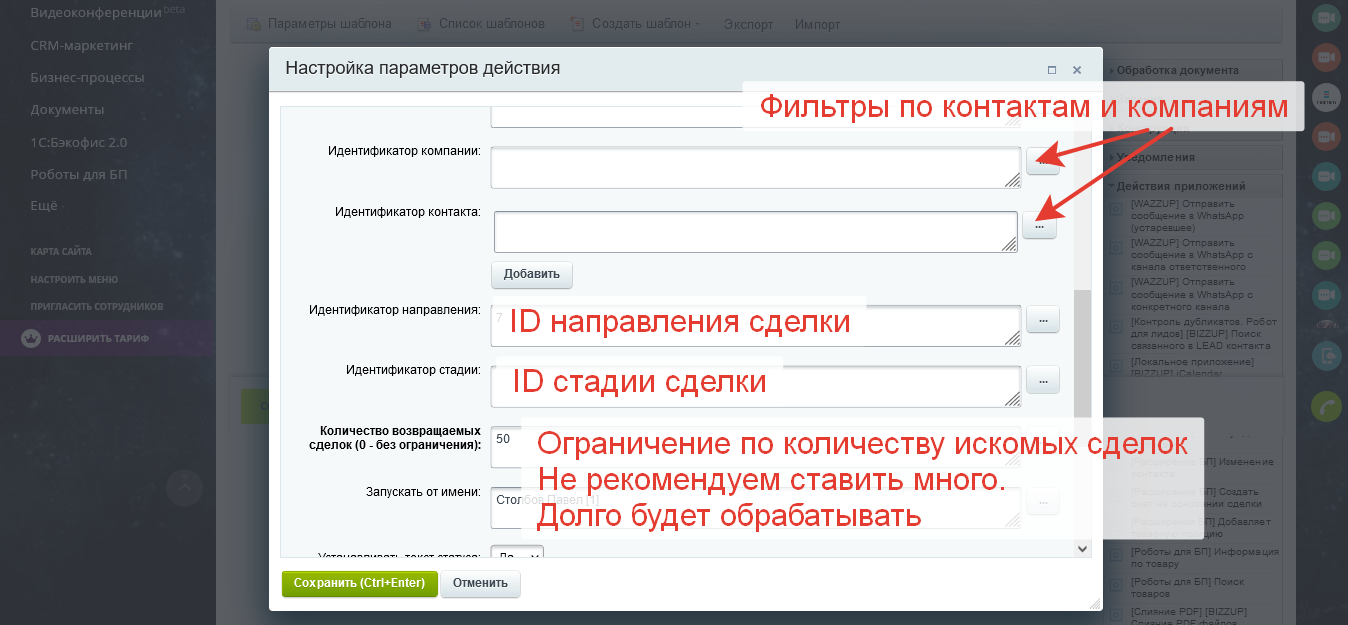The height and width of the screenshot is (625, 1348).
Task: Open Бизнес-процессы in the left menu
Action: coord(87,77)
